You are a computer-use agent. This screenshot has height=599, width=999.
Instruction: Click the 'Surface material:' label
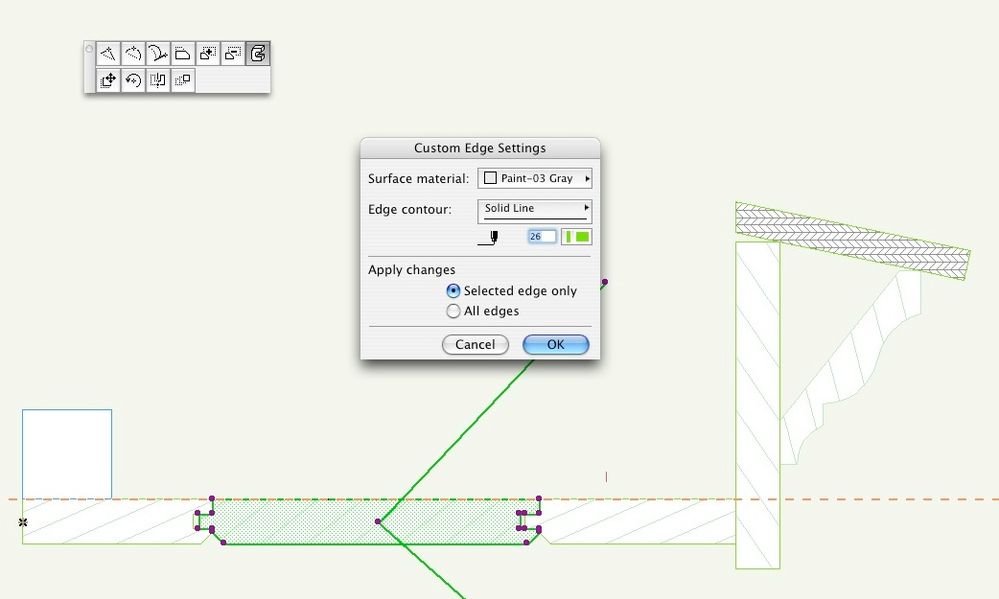[x=419, y=178]
